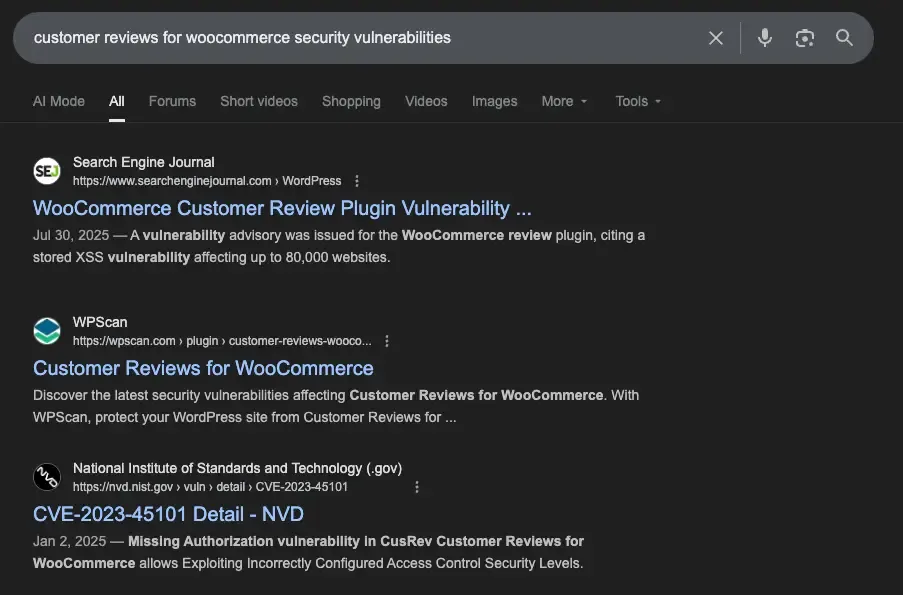Switch to Images tab
The image size is (903, 595).
tap(495, 101)
